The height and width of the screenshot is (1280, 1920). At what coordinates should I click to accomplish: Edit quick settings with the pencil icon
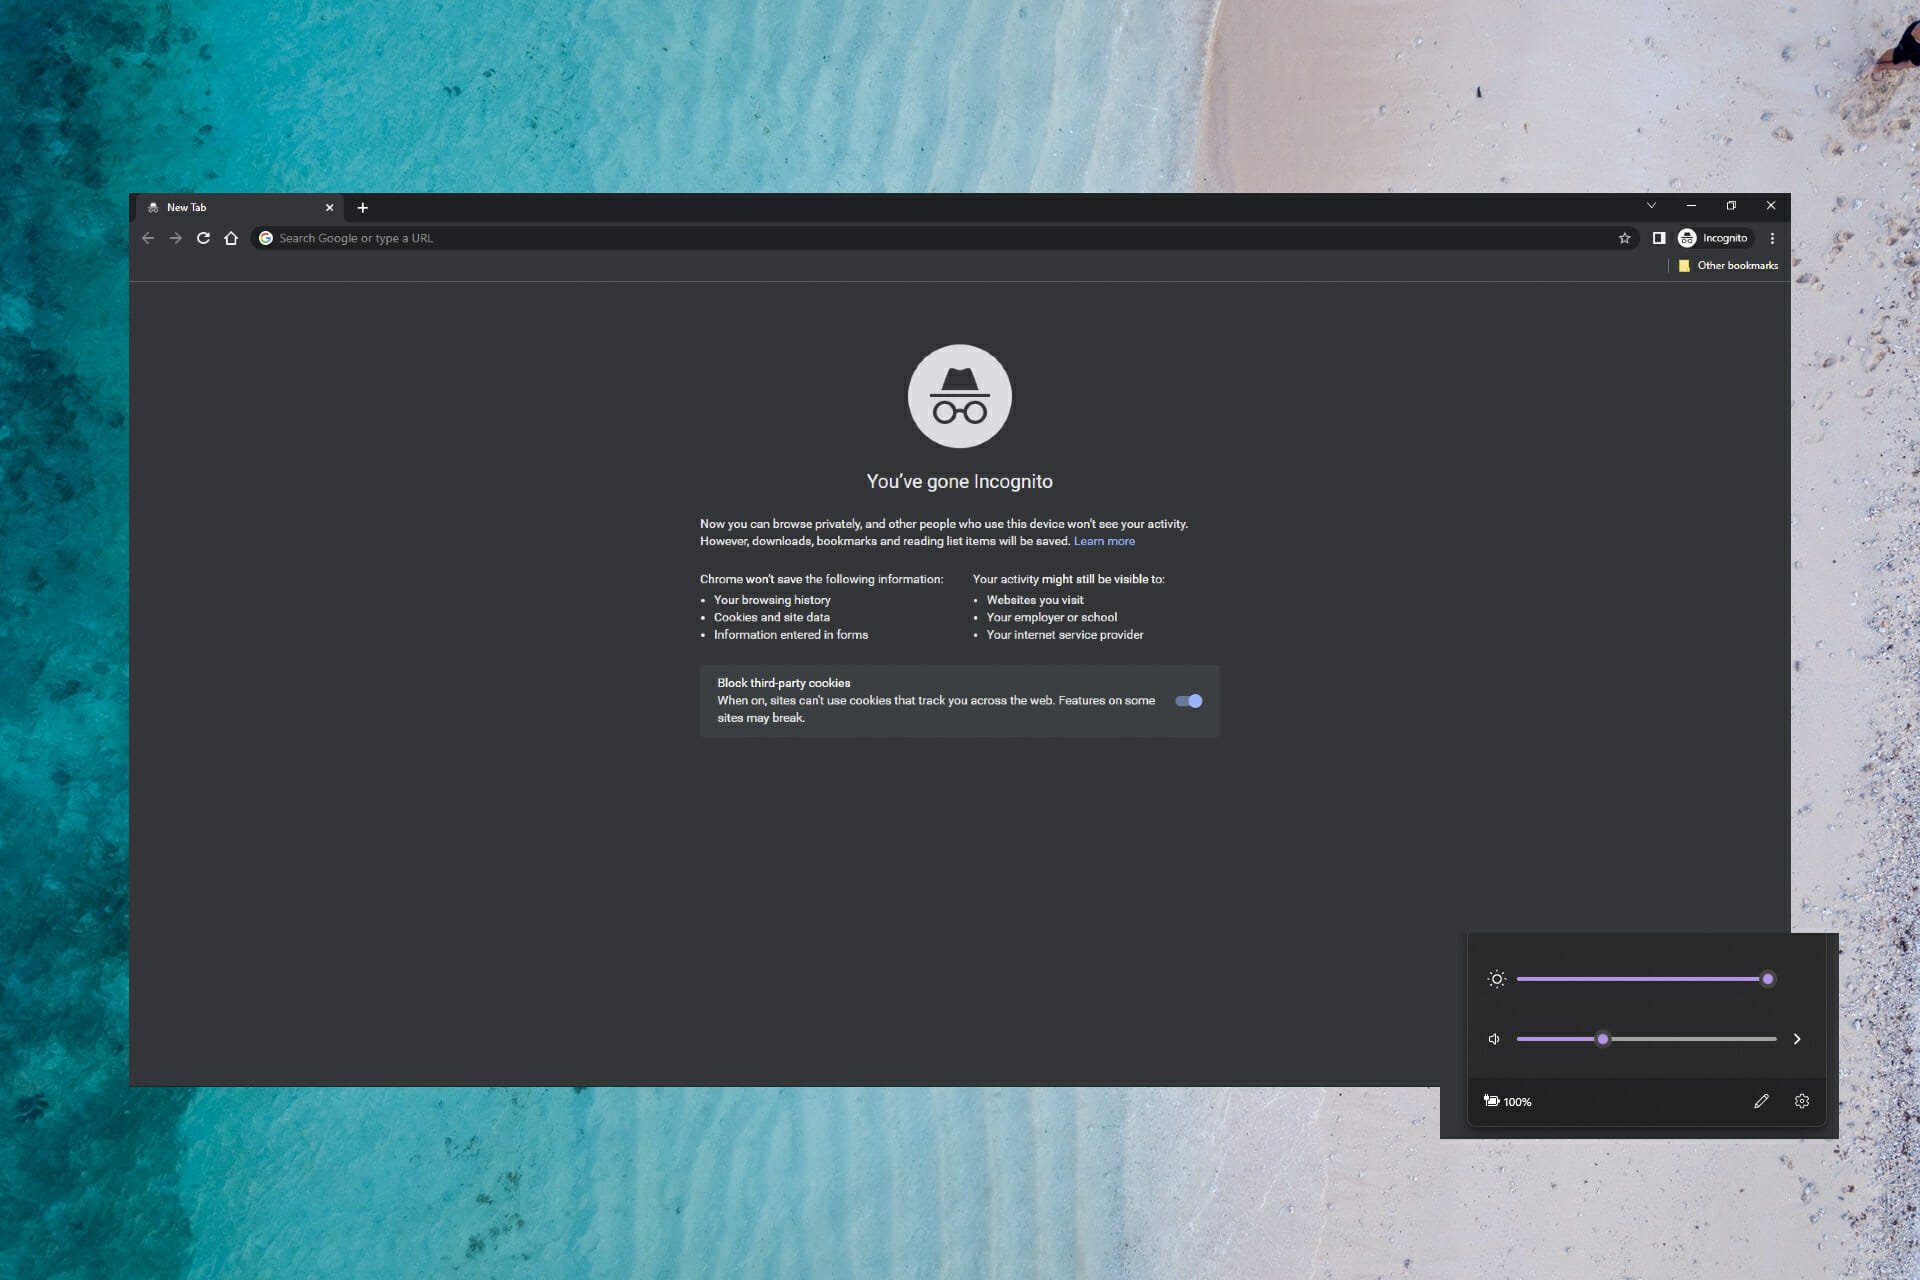[1761, 1101]
